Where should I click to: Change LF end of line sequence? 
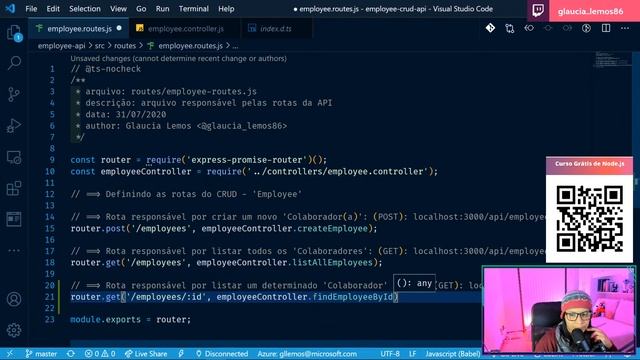click(x=413, y=354)
